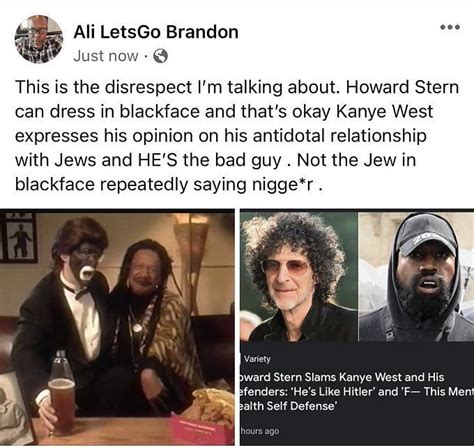Click the "hours ago" article timestamp
Image resolution: width=474 pixels, height=448 pixels.
click(260, 431)
